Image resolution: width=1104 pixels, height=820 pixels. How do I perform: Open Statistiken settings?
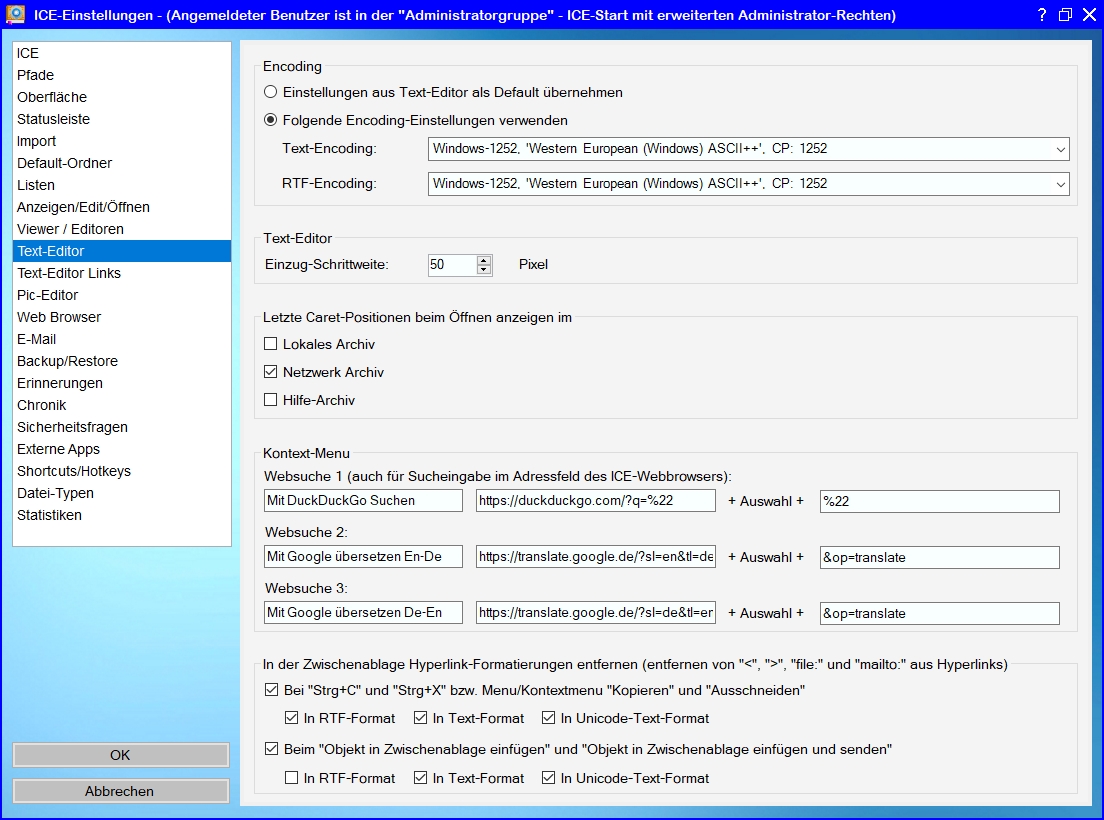(x=122, y=515)
